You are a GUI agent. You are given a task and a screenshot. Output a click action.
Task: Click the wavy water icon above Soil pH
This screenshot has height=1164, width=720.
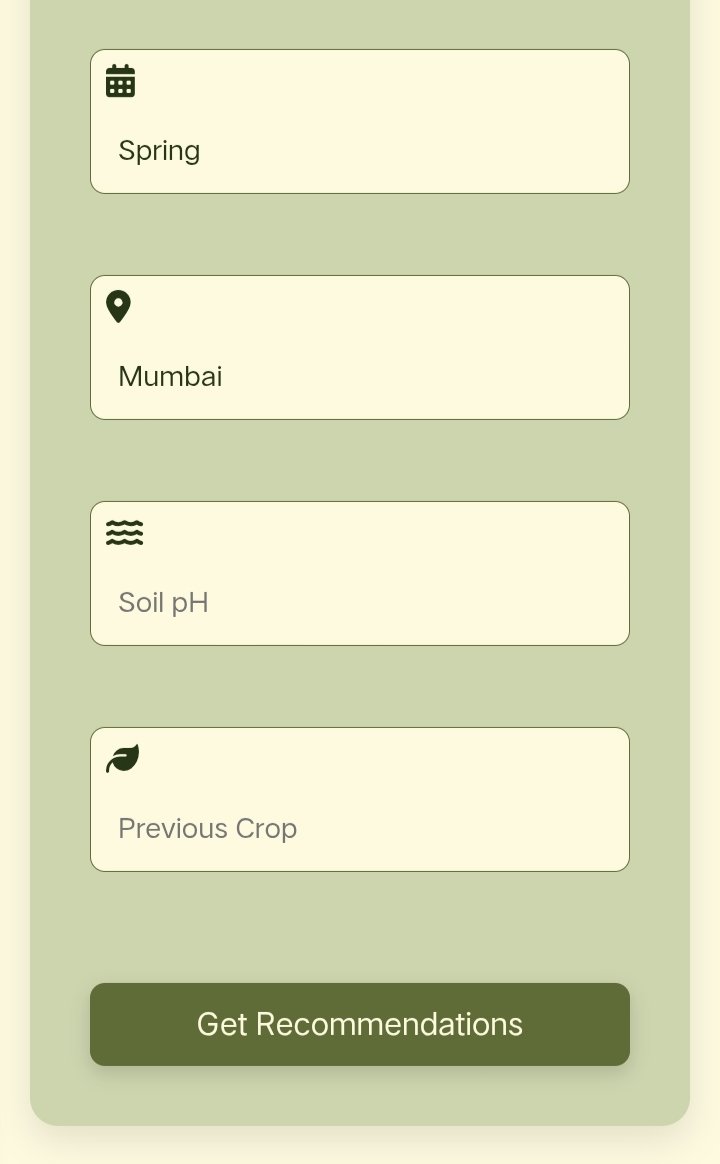click(124, 533)
